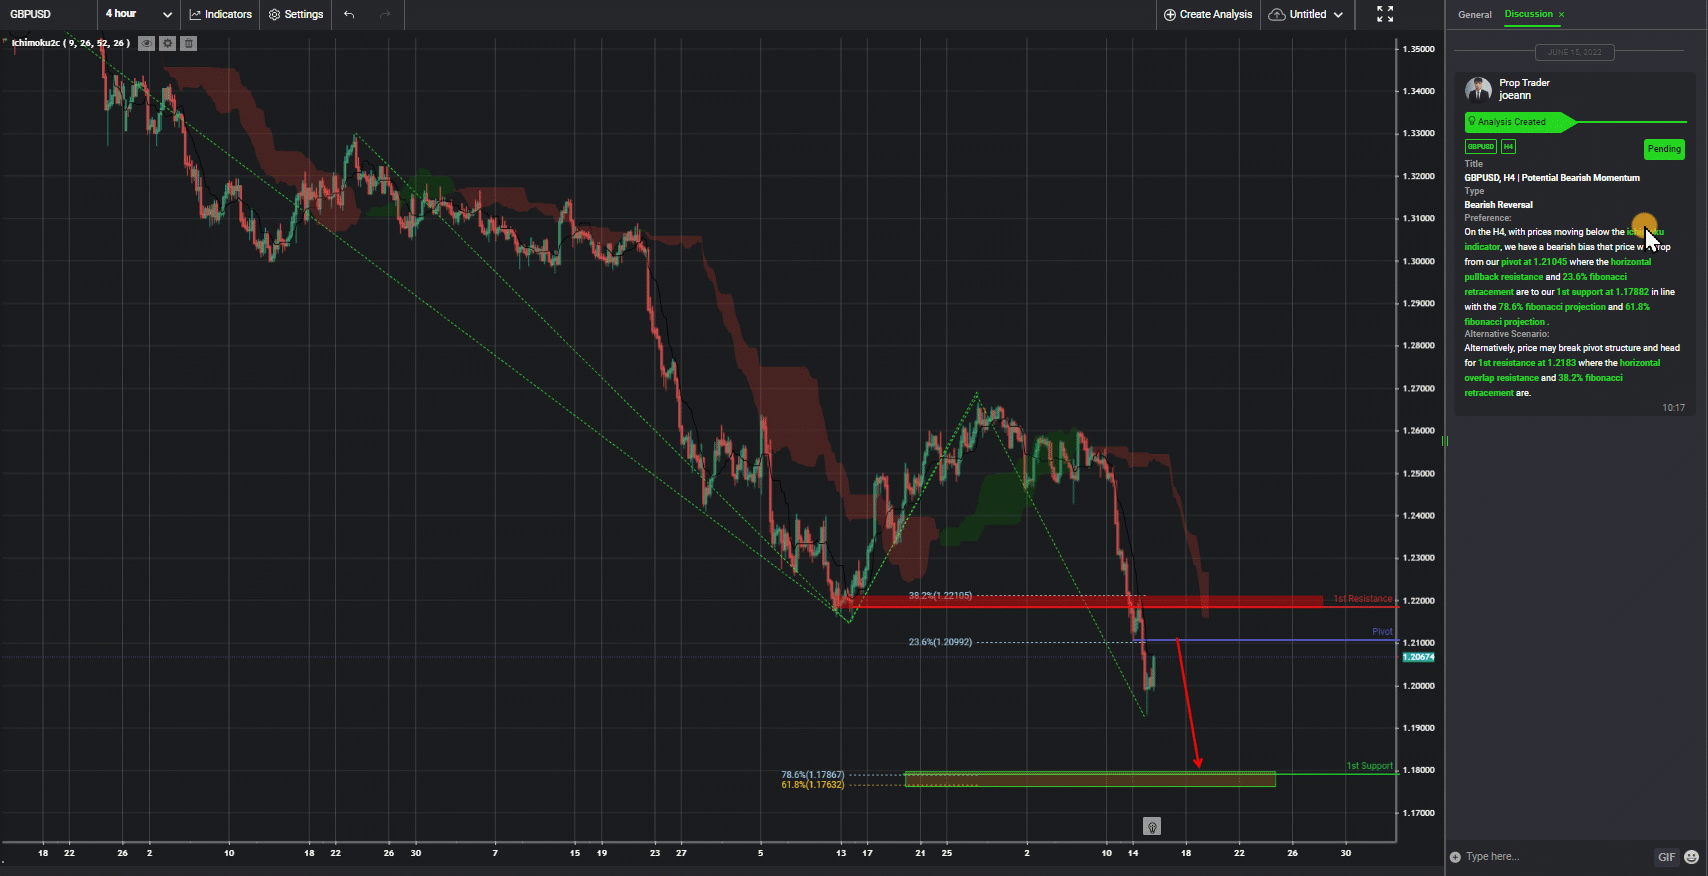Click the 38.2%(1.22105) fibonacci label
This screenshot has width=1708, height=876.
coord(940,596)
